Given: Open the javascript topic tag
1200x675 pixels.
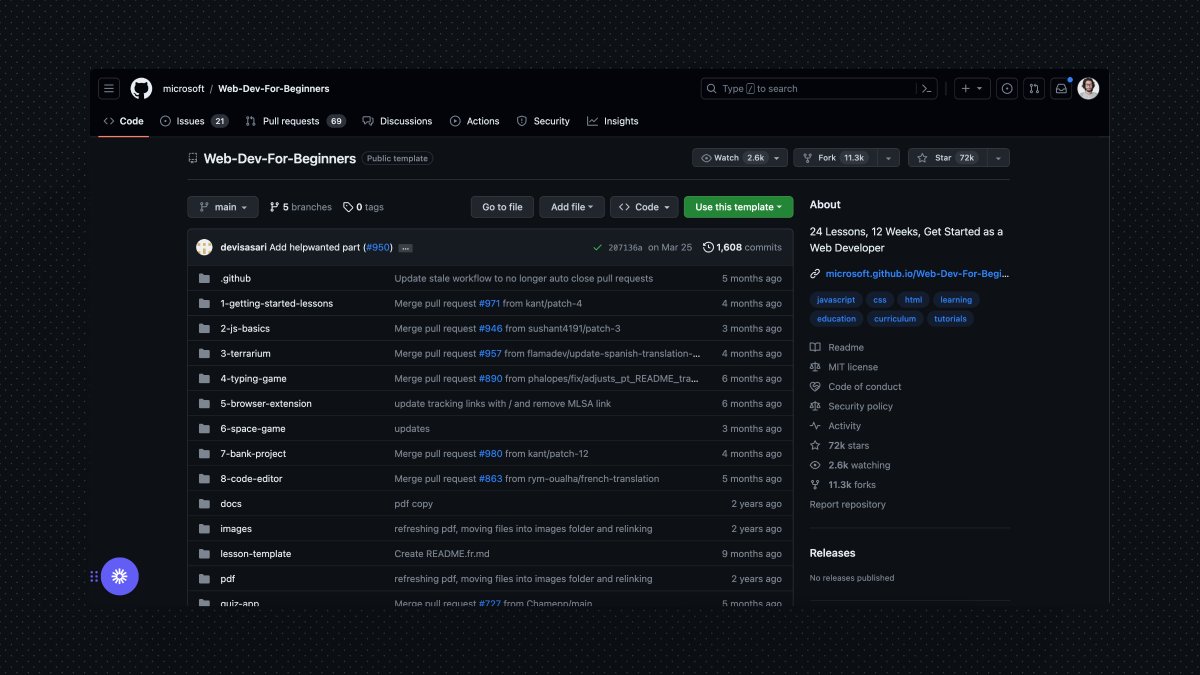Looking at the screenshot, I should (x=835, y=299).
